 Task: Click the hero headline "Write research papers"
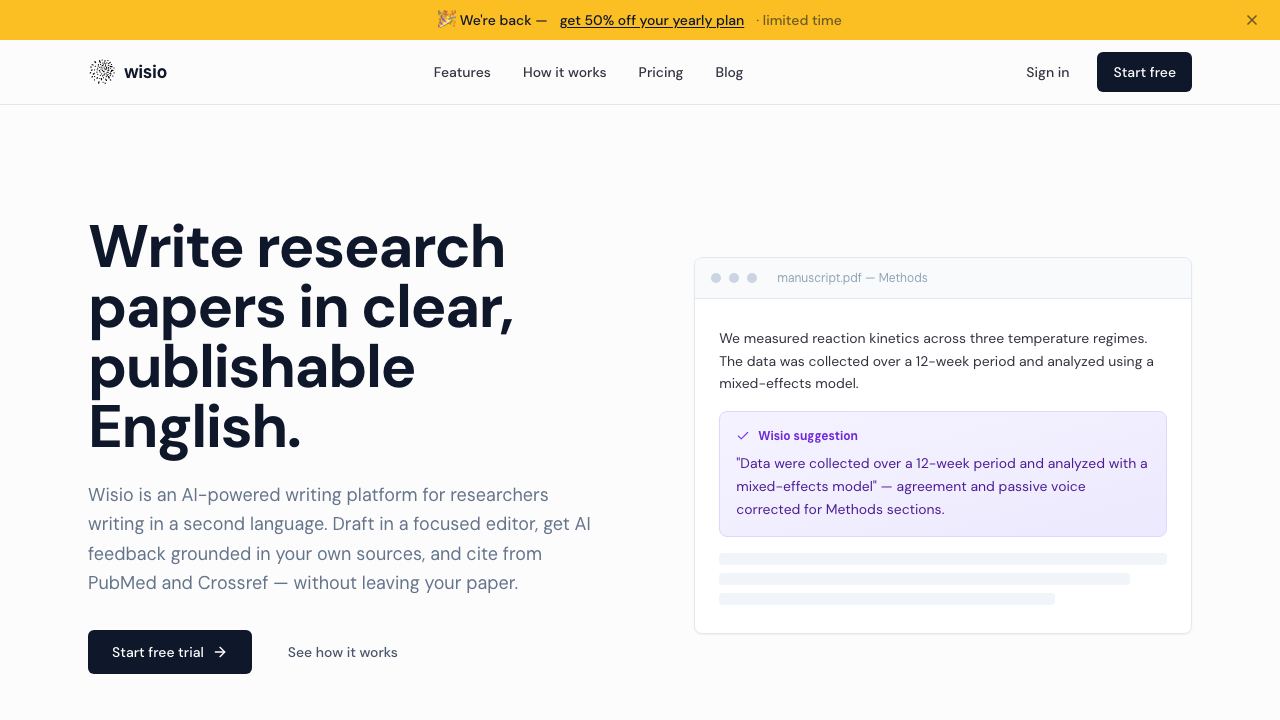tap(301, 336)
